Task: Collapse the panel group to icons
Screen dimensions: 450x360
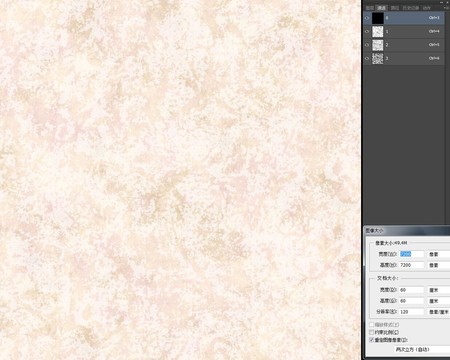Action: tap(442, 2)
